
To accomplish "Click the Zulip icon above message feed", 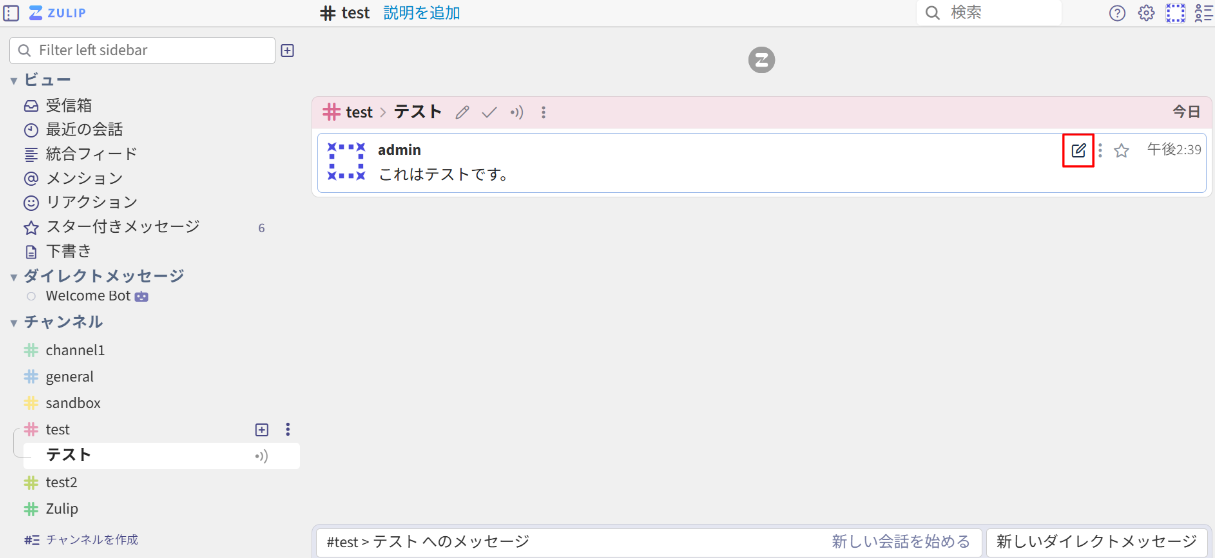I will point(762,61).
